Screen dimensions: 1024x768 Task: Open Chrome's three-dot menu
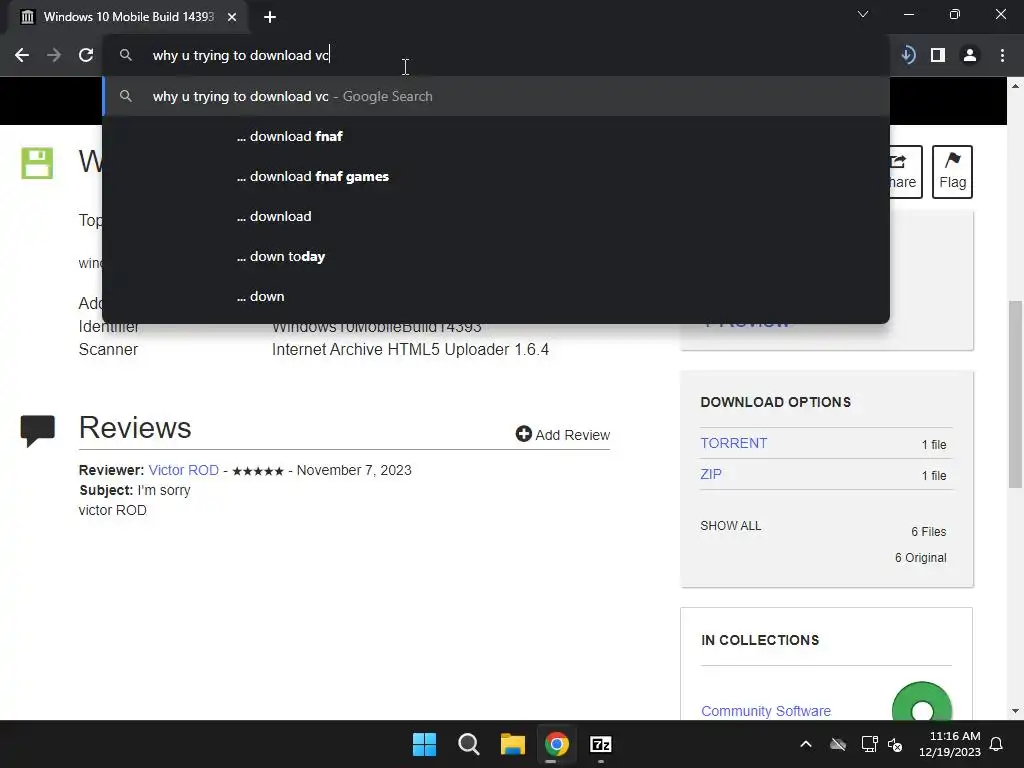pos(1002,56)
